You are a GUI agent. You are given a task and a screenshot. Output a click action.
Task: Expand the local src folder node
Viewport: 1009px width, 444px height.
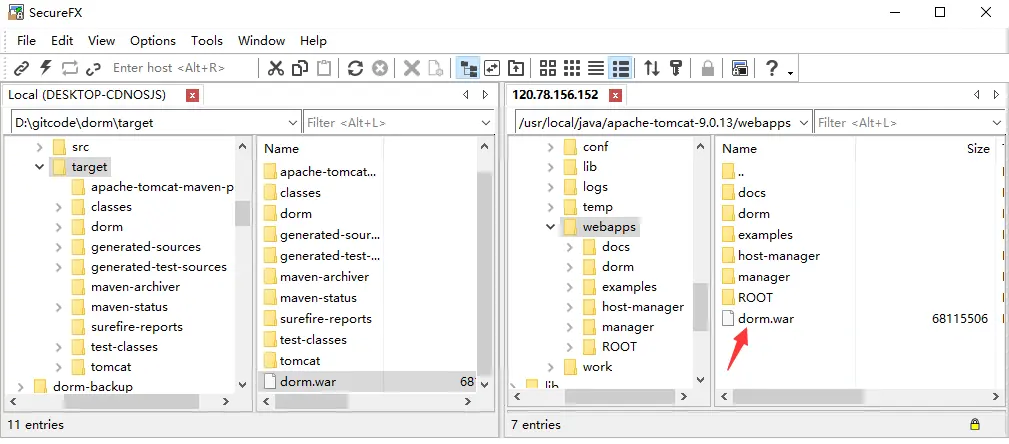[x=39, y=147]
